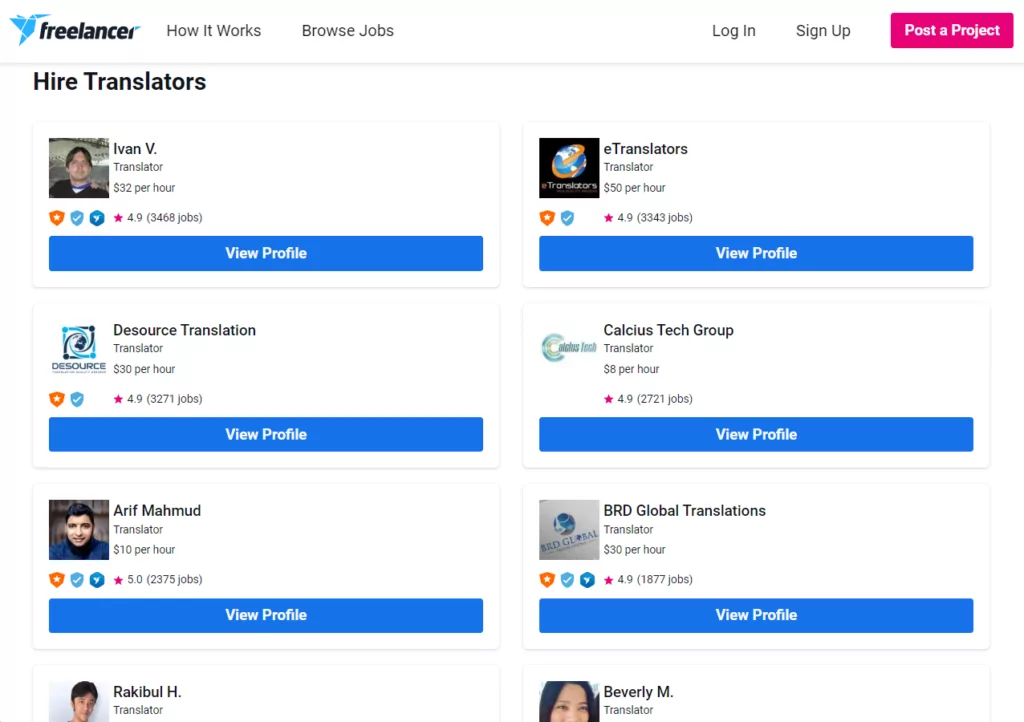1024x722 pixels.
Task: Open Ivan V. profile photo
Action: (79, 168)
